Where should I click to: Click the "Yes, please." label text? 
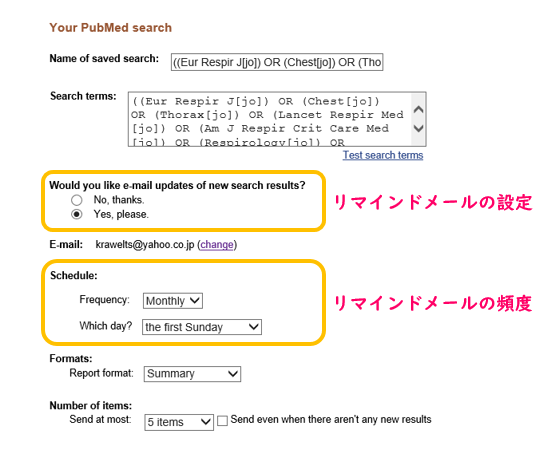coord(121,214)
